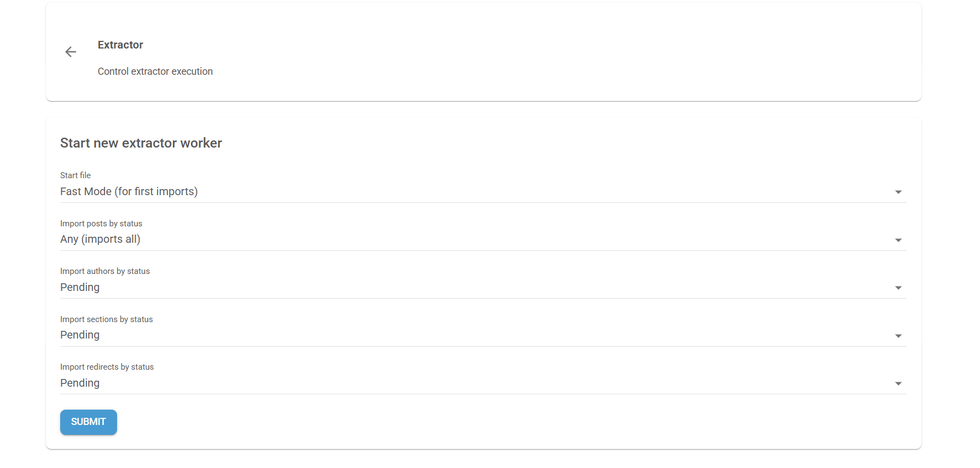This screenshot has width=980, height=468.
Task: Expand the Start file dropdown arrow
Action: (x=898, y=192)
